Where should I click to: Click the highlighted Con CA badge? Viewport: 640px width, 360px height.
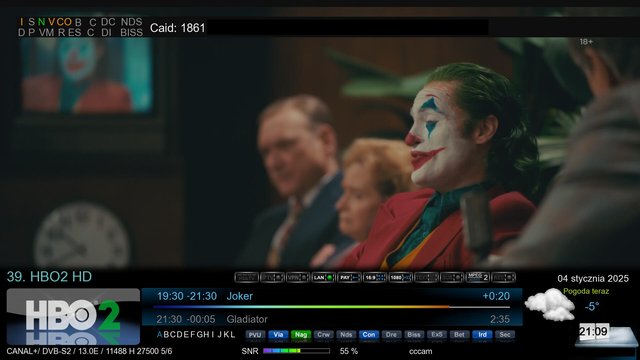point(369,335)
